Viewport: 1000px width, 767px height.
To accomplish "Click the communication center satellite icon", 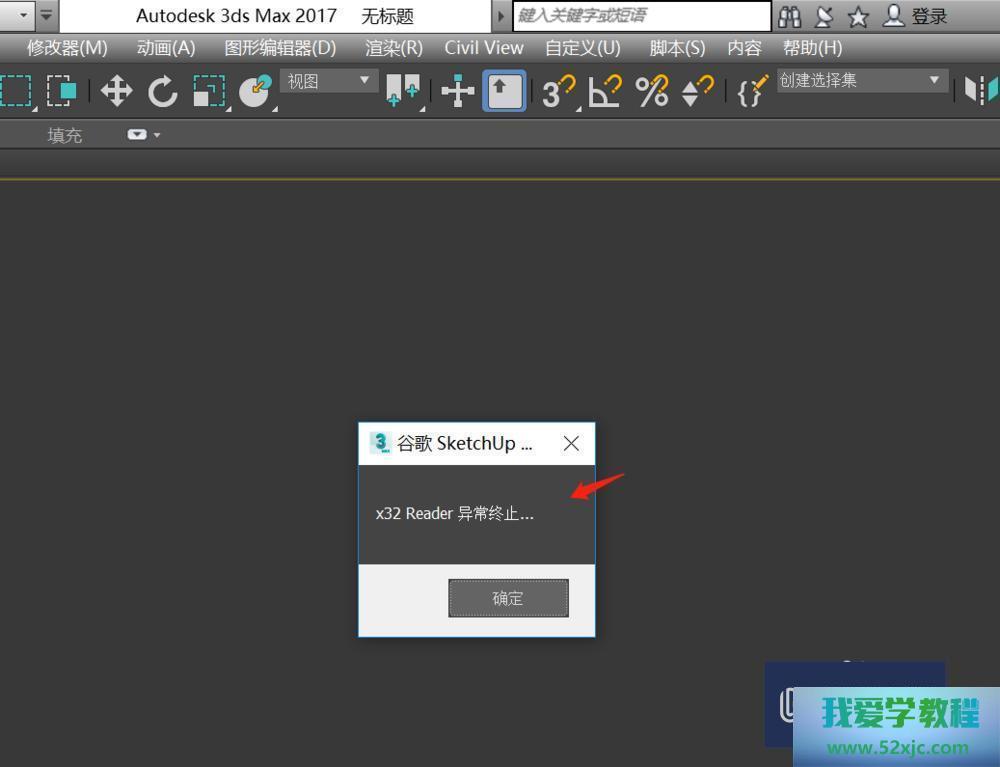I will pyautogui.click(x=823, y=16).
